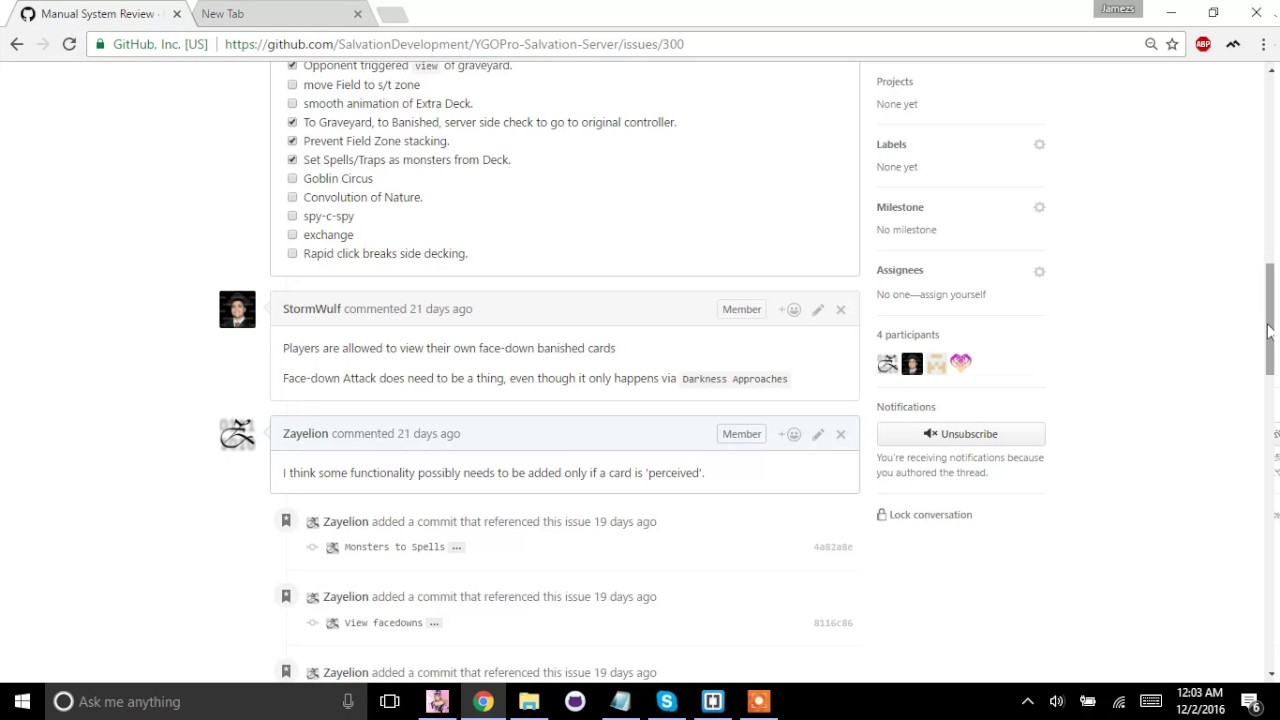Image resolution: width=1280 pixels, height=720 pixels.
Task: Open Chrome's three-dot menu
Action: click(x=1263, y=44)
